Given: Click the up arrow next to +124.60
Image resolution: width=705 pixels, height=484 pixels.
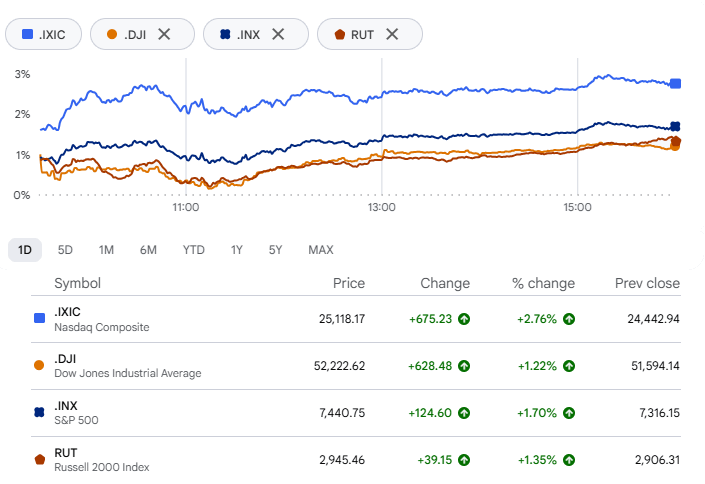Looking at the screenshot, I should pos(464,413).
